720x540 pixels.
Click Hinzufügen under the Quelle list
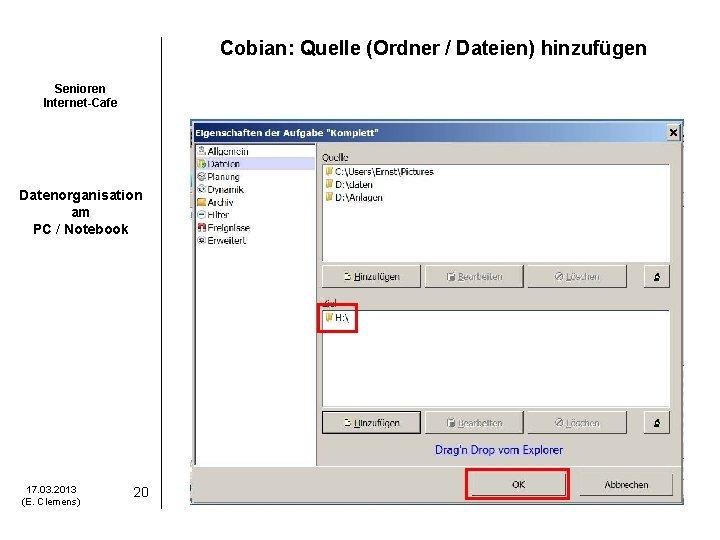[371, 276]
